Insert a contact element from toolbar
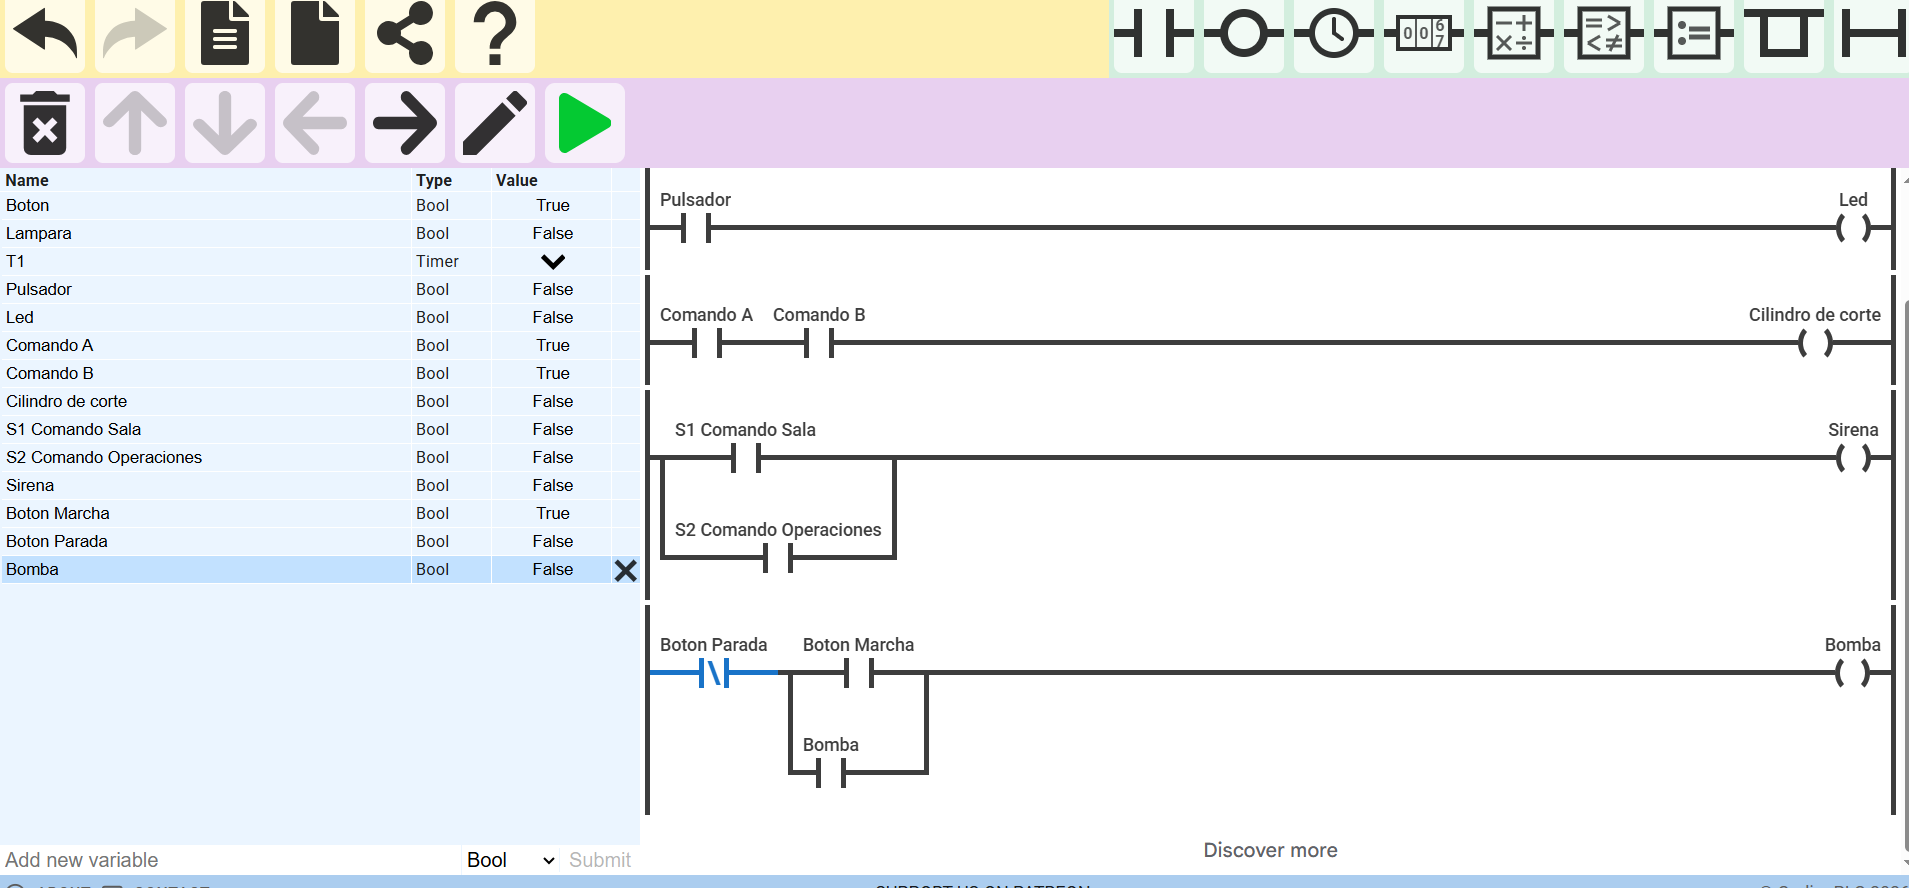This screenshot has width=1909, height=888. tap(1154, 34)
